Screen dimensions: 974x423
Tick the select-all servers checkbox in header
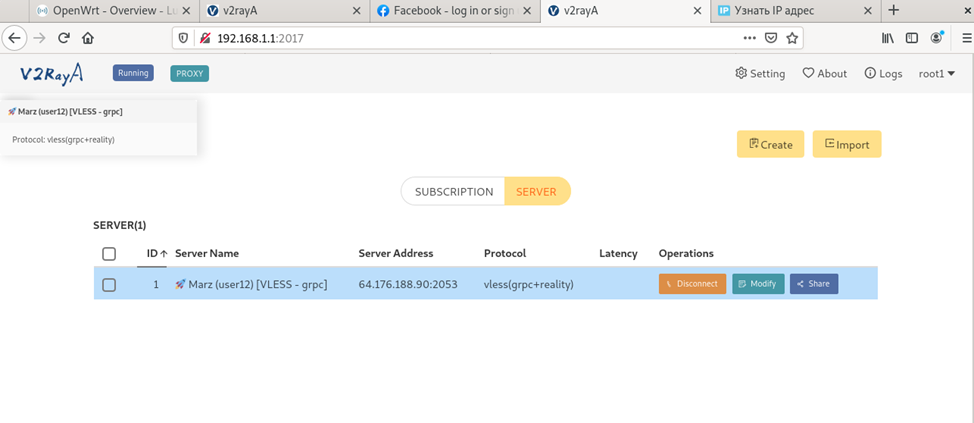[109, 254]
